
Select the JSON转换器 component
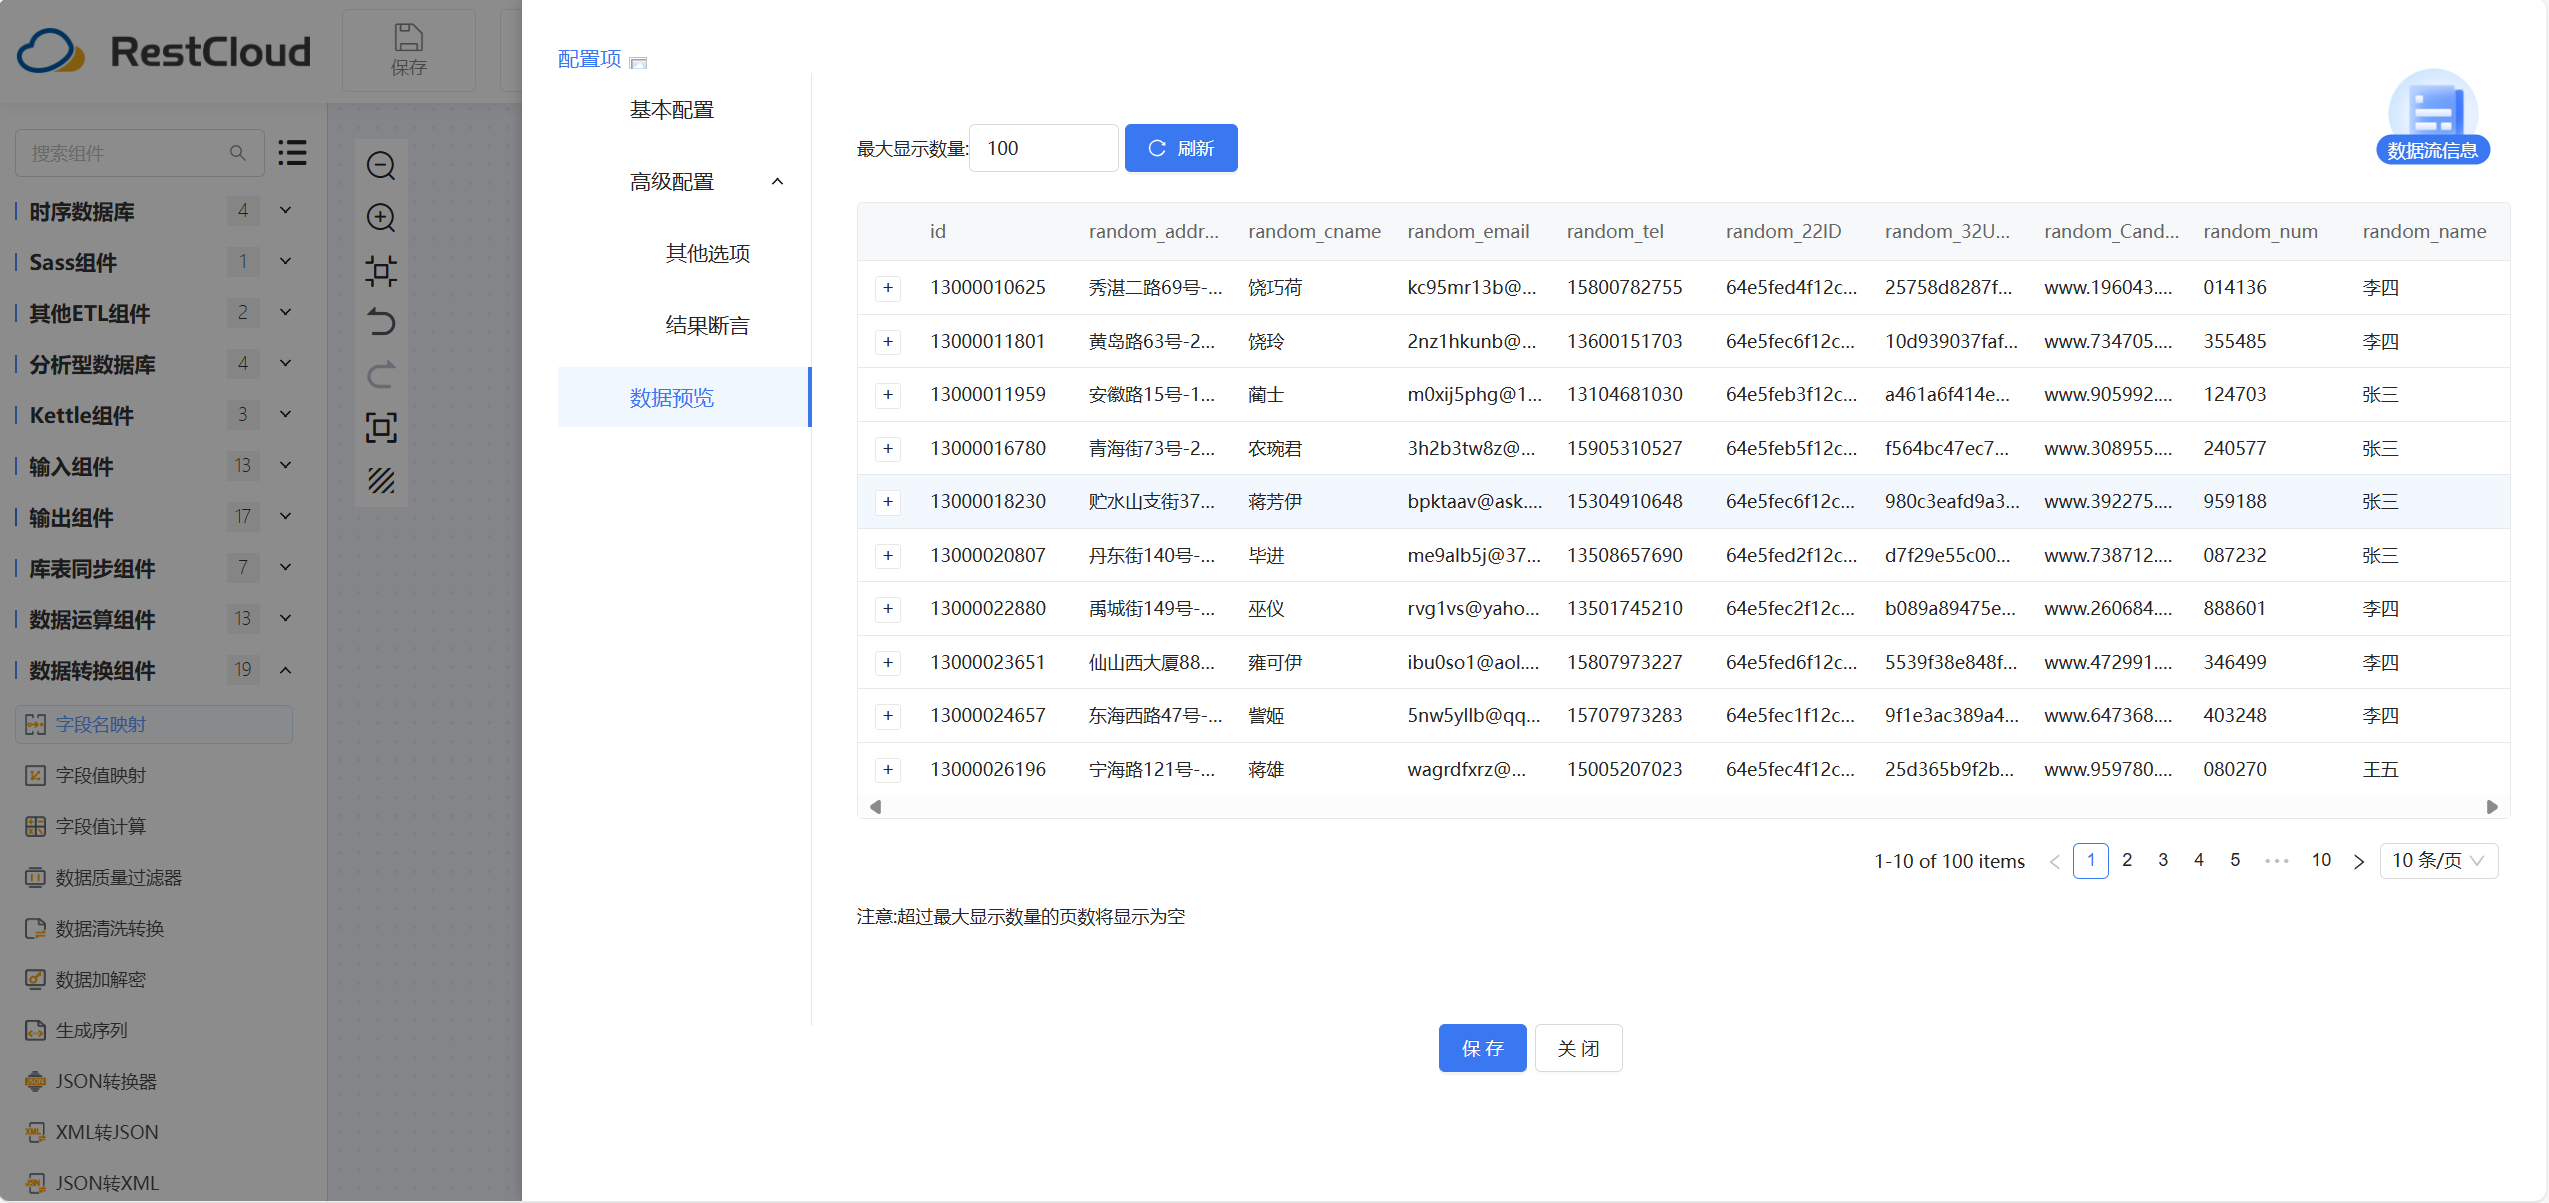(91, 1081)
